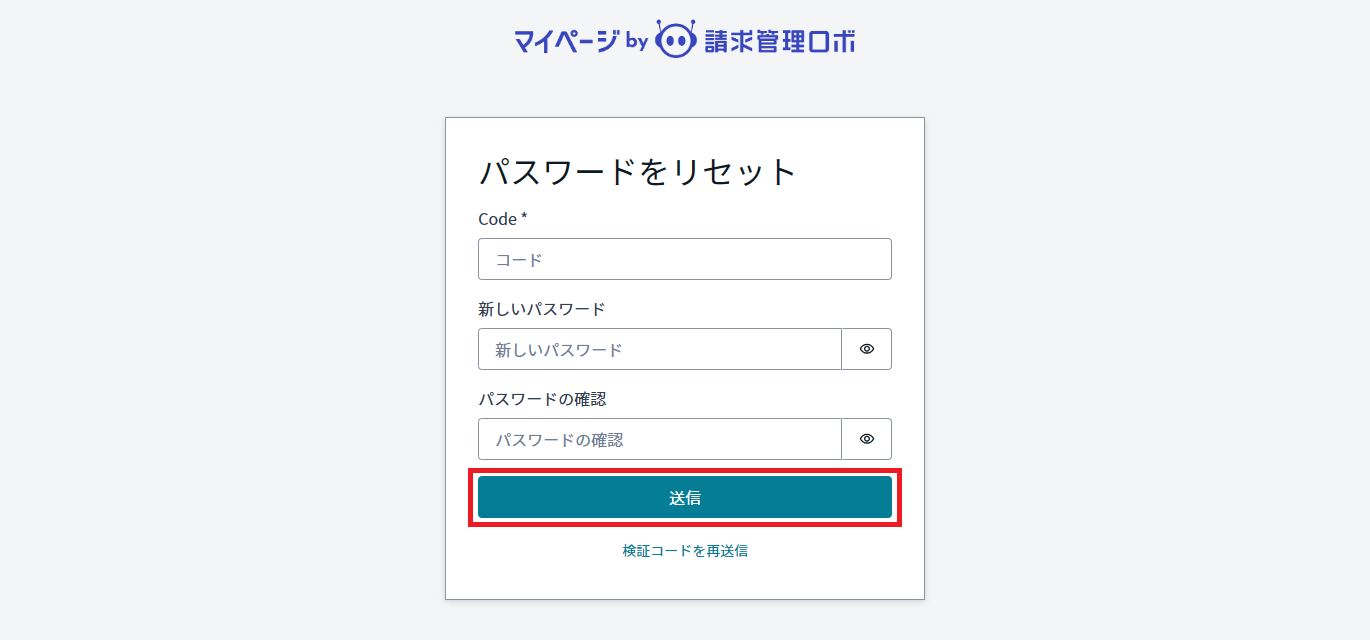1370x640 pixels.
Task: Click into the 新しいパスワード input box
Action: click(x=660, y=349)
